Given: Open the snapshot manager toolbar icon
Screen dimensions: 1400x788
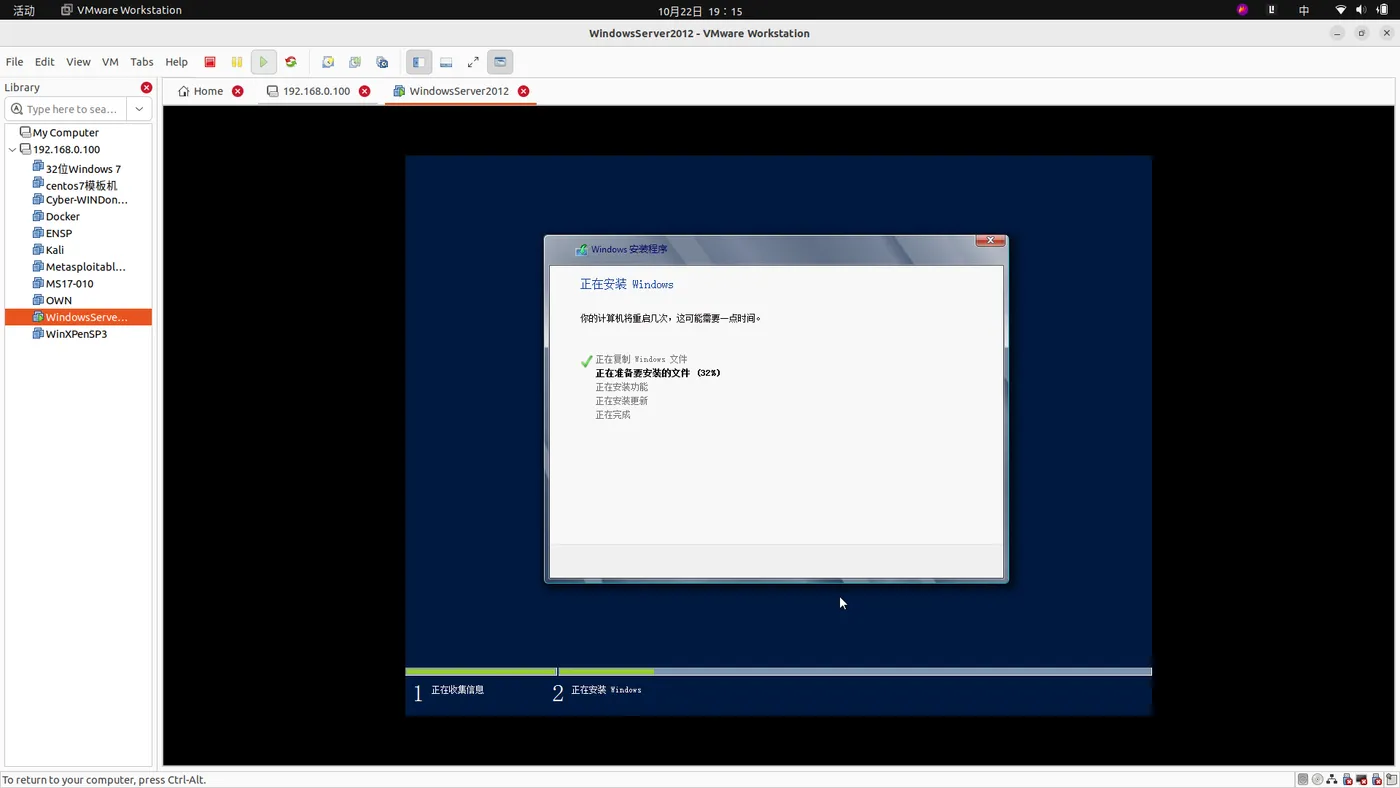Looking at the screenshot, I should pyautogui.click(x=382, y=62).
